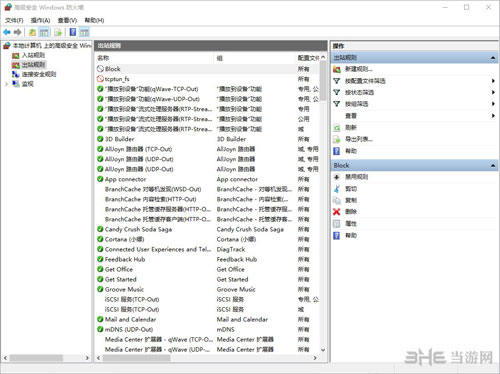Screen dimensions: 500x374
Task: Click the Back arrow in the toolbar
Action: 7,32
